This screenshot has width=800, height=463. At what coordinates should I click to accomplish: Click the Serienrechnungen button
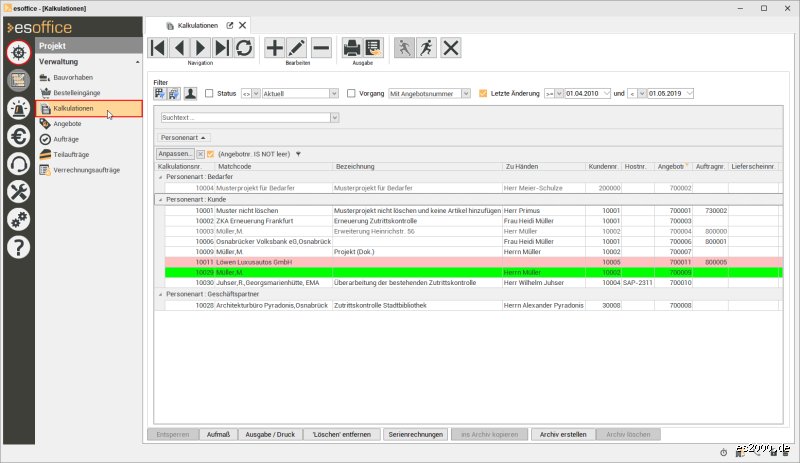(415, 434)
